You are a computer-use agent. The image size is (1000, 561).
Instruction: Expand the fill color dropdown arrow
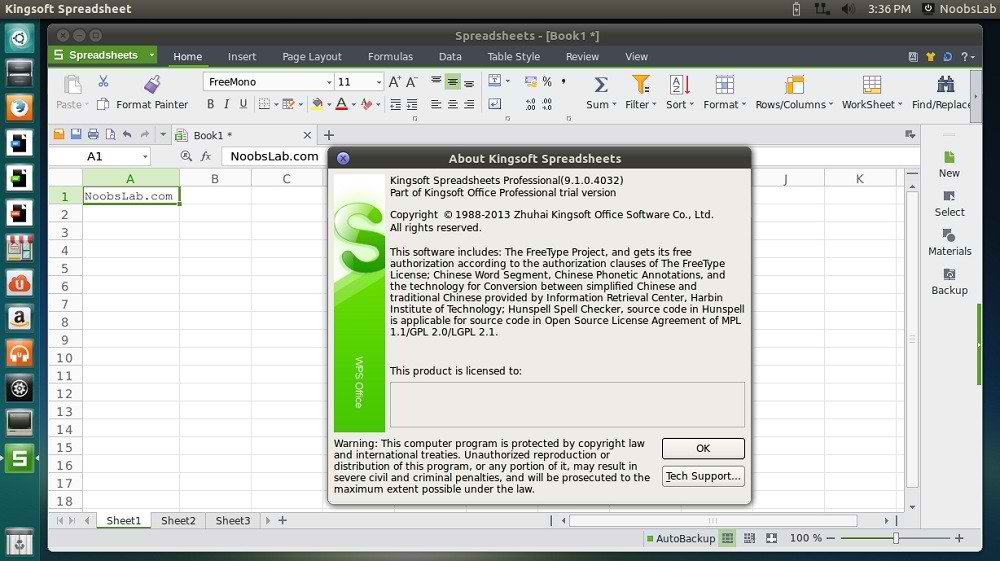tap(329, 105)
